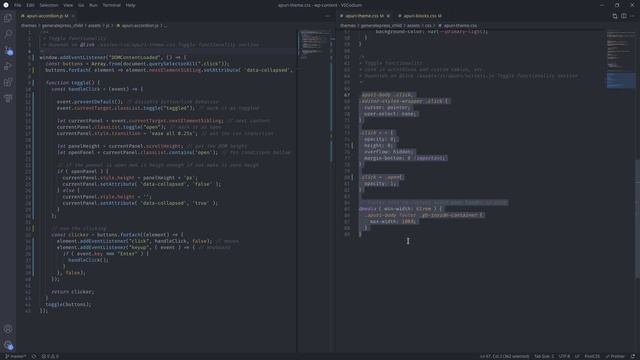Screen dimensions: 640x360
Task: Open the Selection menu
Action: [x=49, y=5]
